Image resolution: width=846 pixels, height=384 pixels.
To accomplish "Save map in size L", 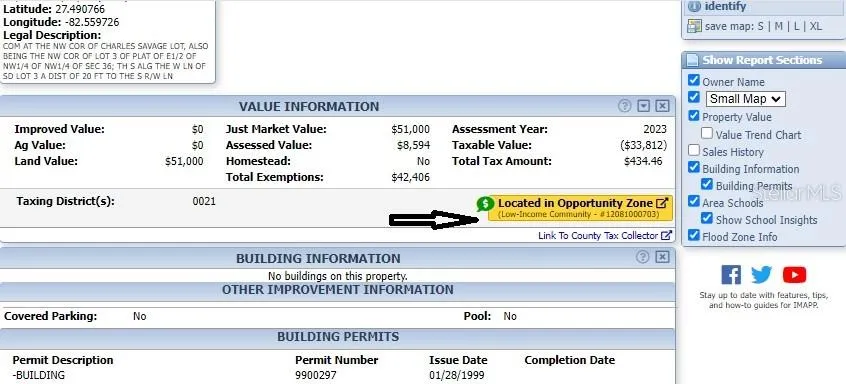I will (796, 26).
